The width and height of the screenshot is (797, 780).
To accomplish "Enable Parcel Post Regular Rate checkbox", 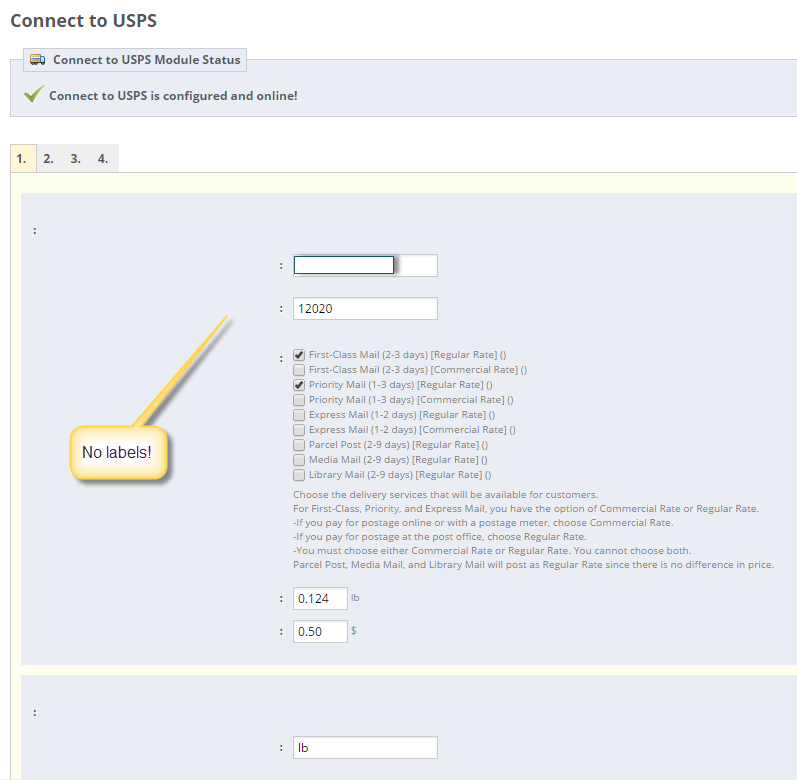I will point(299,445).
